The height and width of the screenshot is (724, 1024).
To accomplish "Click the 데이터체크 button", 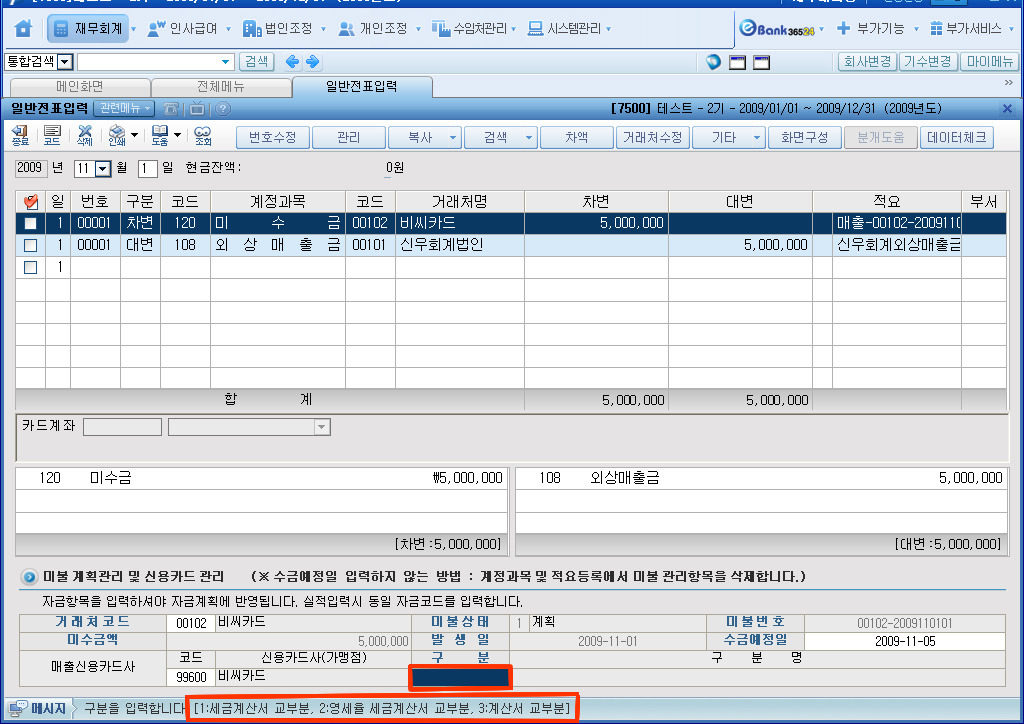I will (957, 137).
